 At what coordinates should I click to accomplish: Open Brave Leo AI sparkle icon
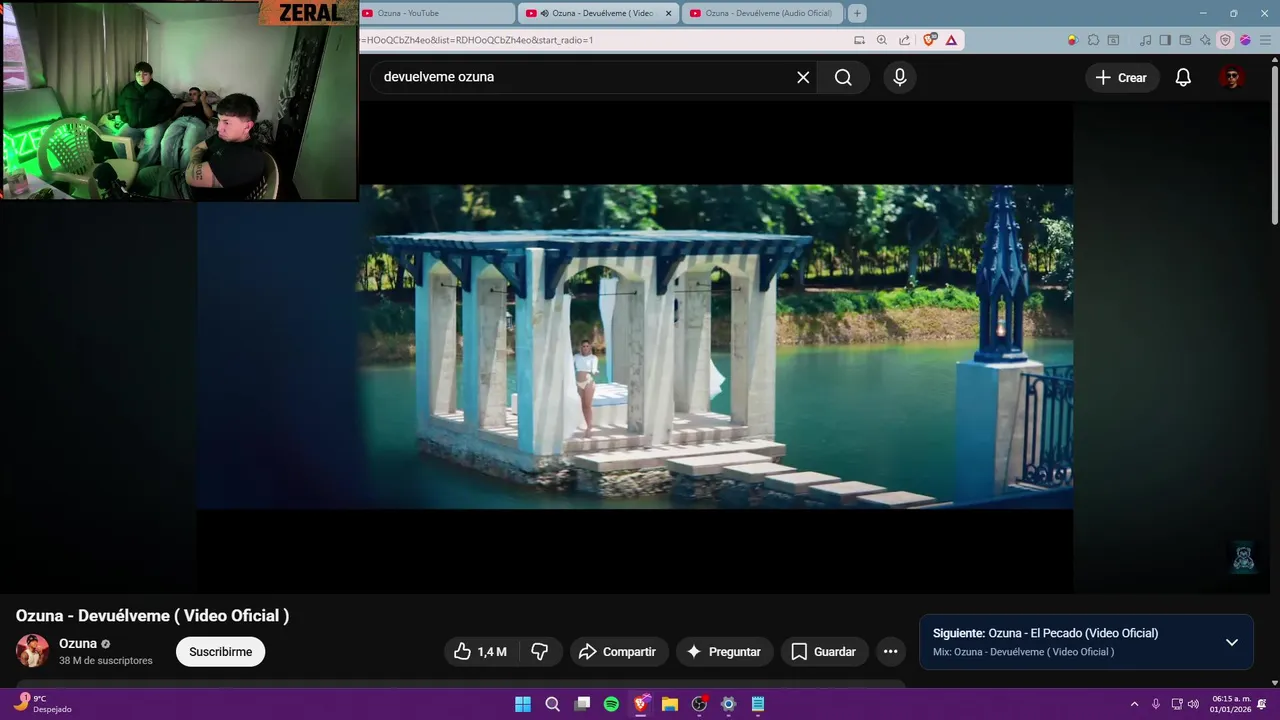point(1205,40)
